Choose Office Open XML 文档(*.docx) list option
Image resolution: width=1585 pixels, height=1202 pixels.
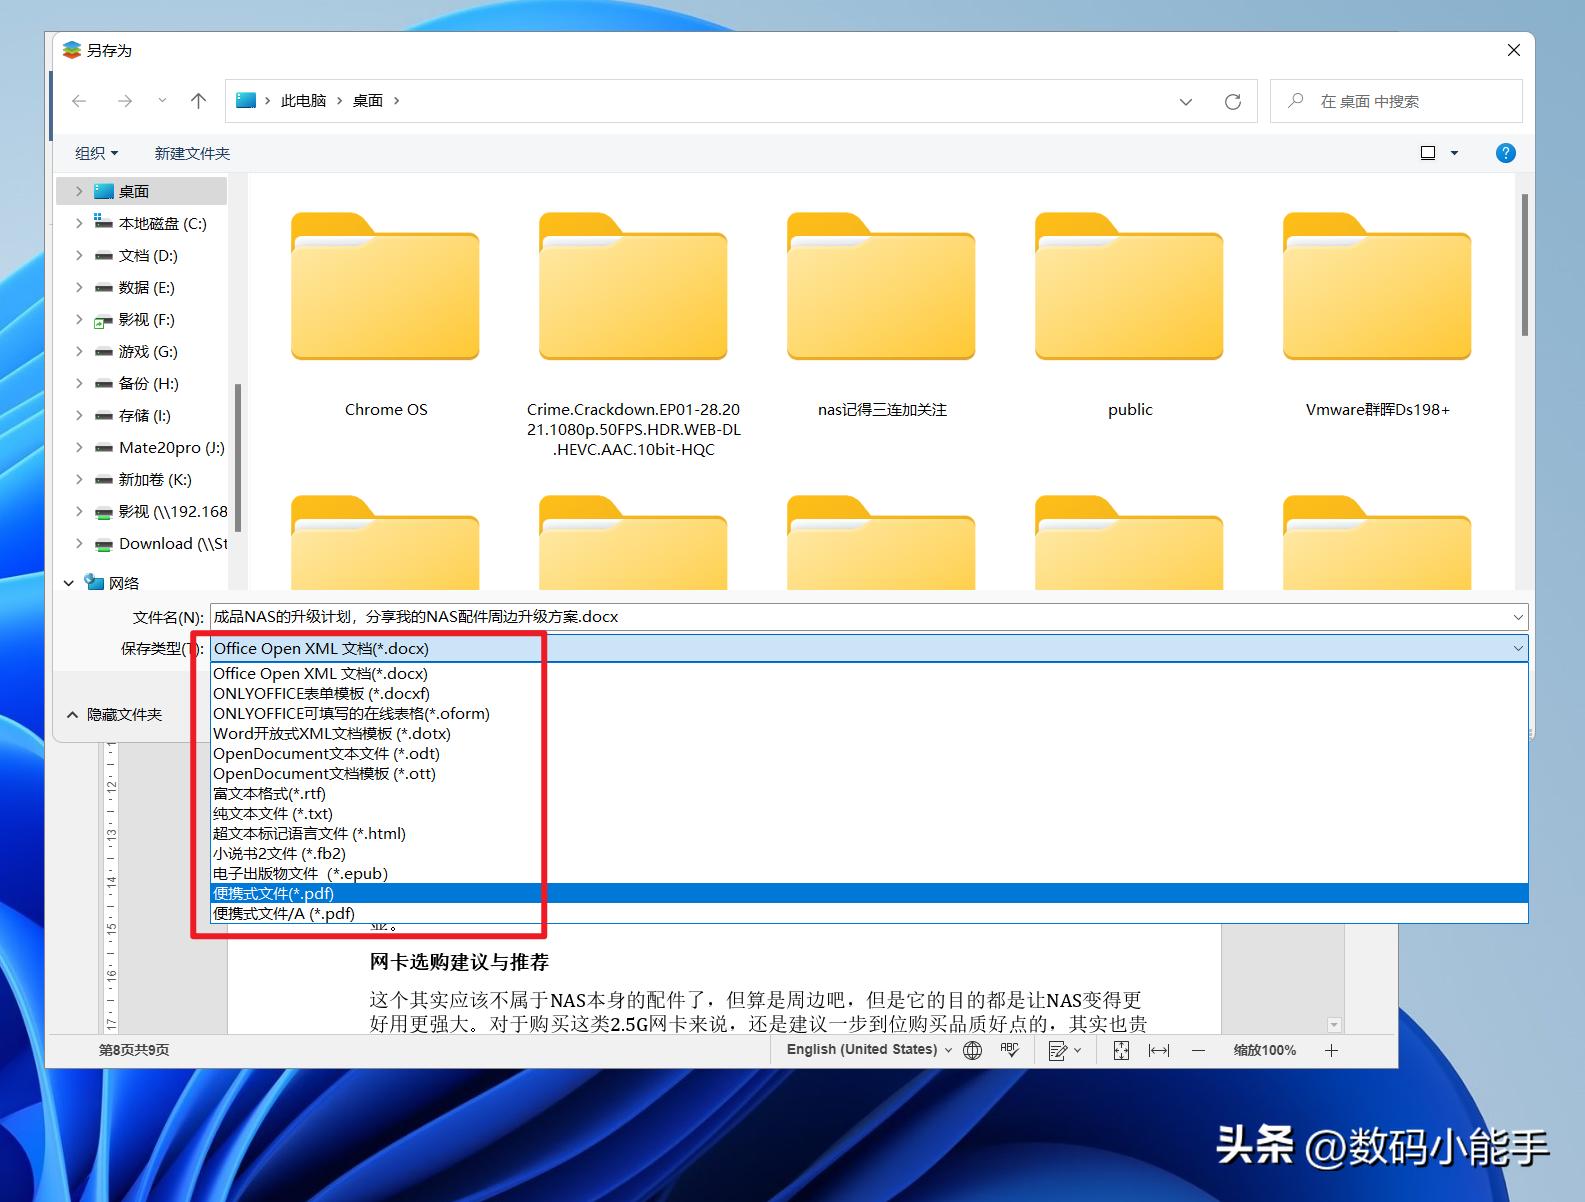869,674
